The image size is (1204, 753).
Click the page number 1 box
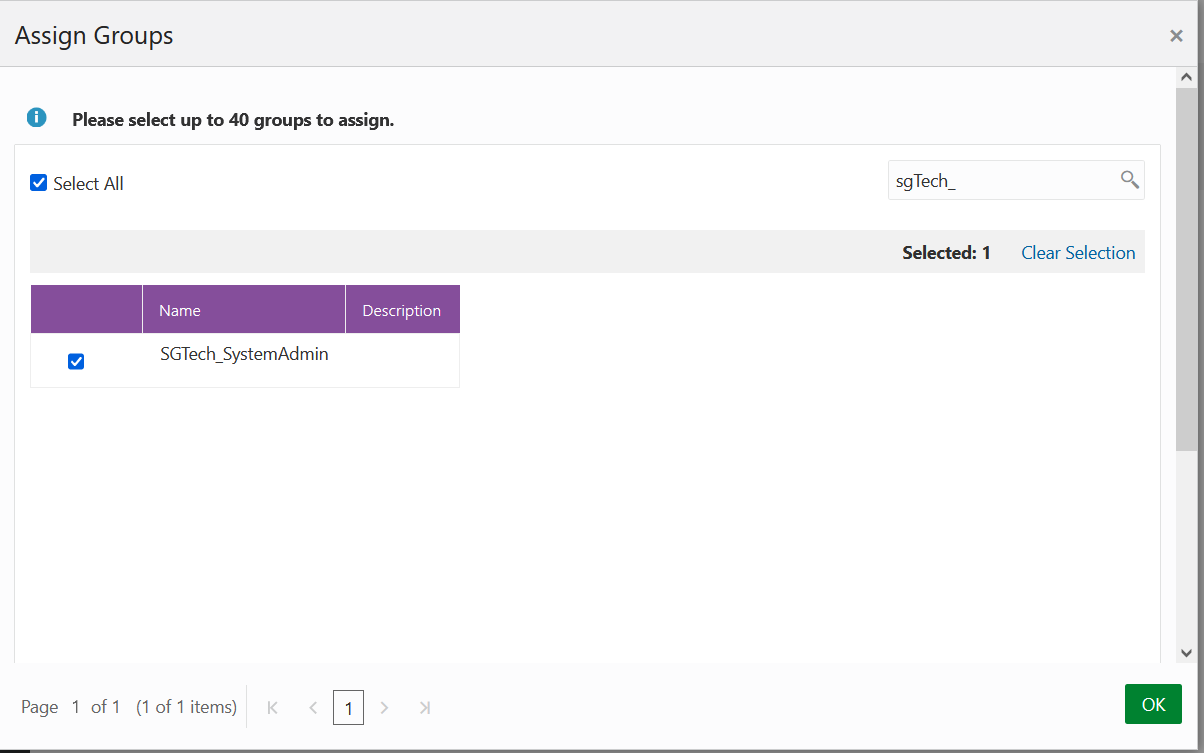348,707
